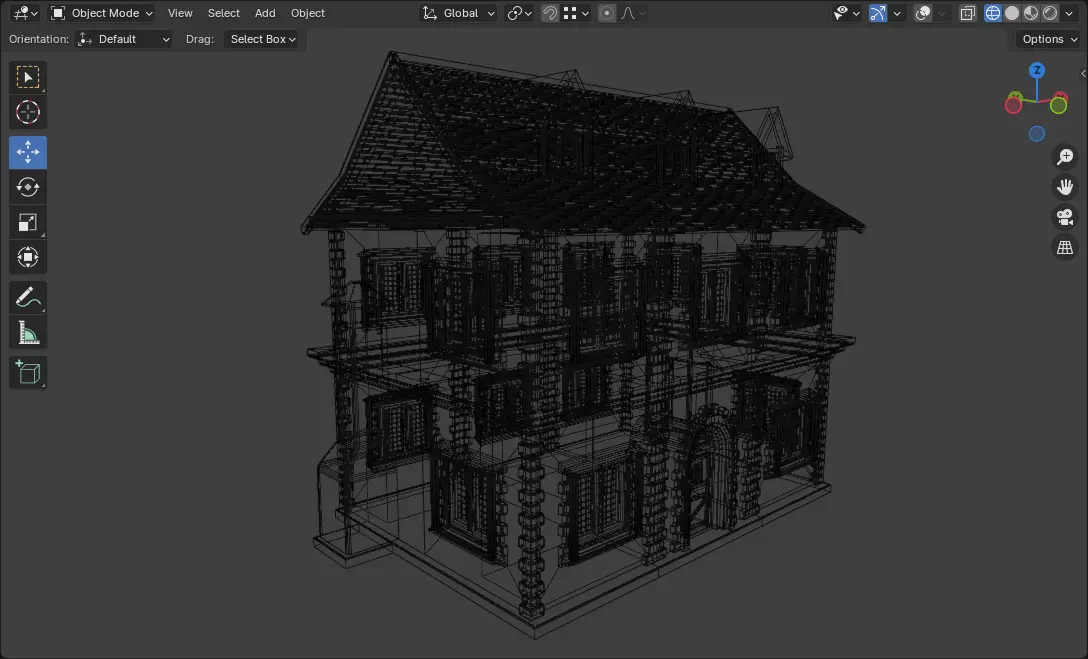Click green Y axis on navigation gizmo
Image resolution: width=1088 pixels, height=659 pixels.
[1058, 105]
